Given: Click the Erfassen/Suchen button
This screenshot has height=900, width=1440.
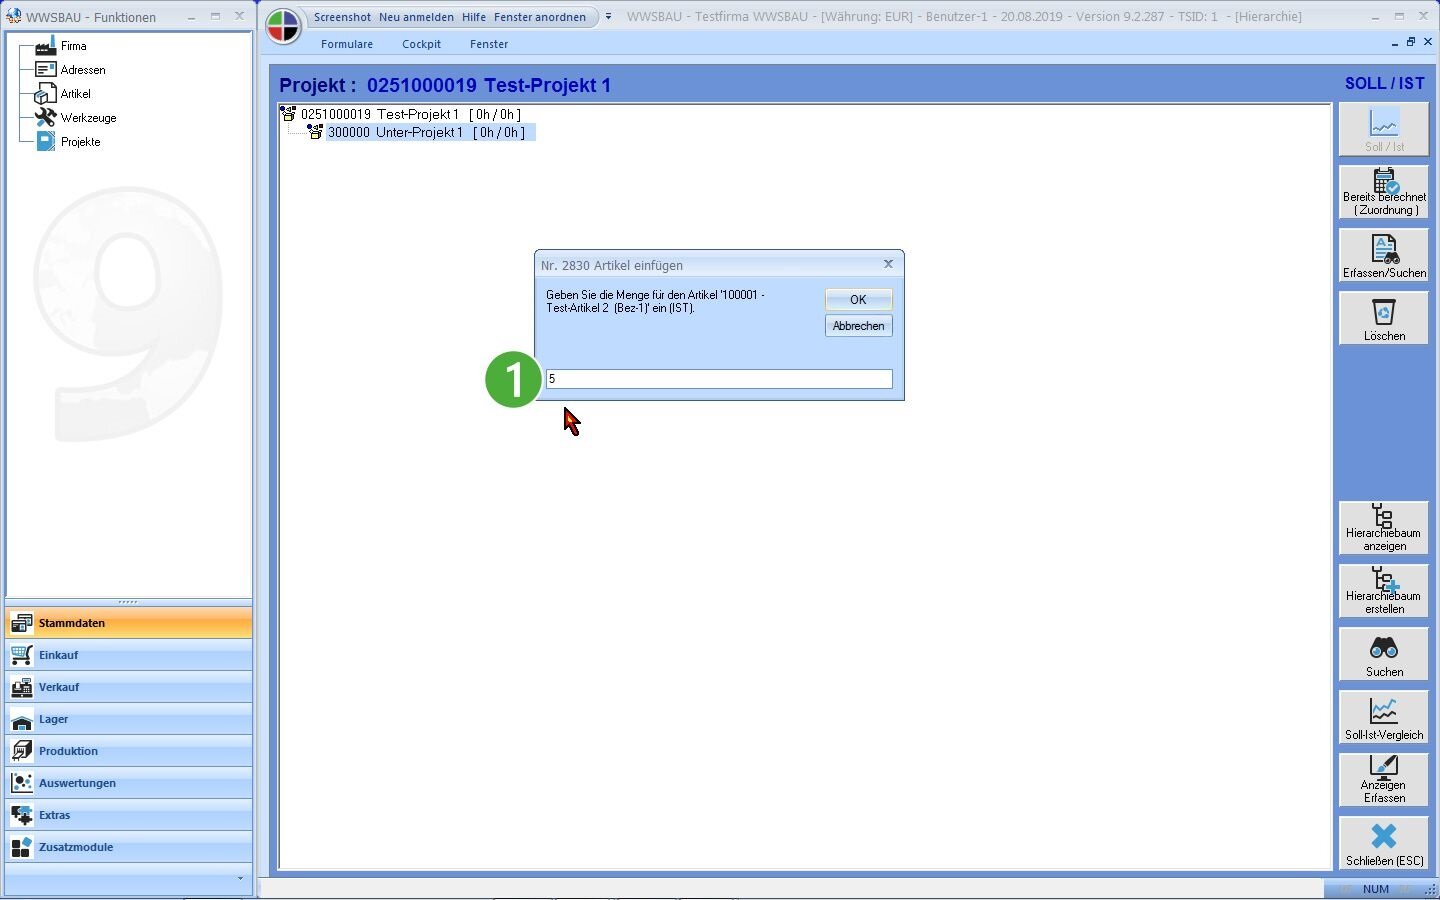Looking at the screenshot, I should tap(1384, 255).
